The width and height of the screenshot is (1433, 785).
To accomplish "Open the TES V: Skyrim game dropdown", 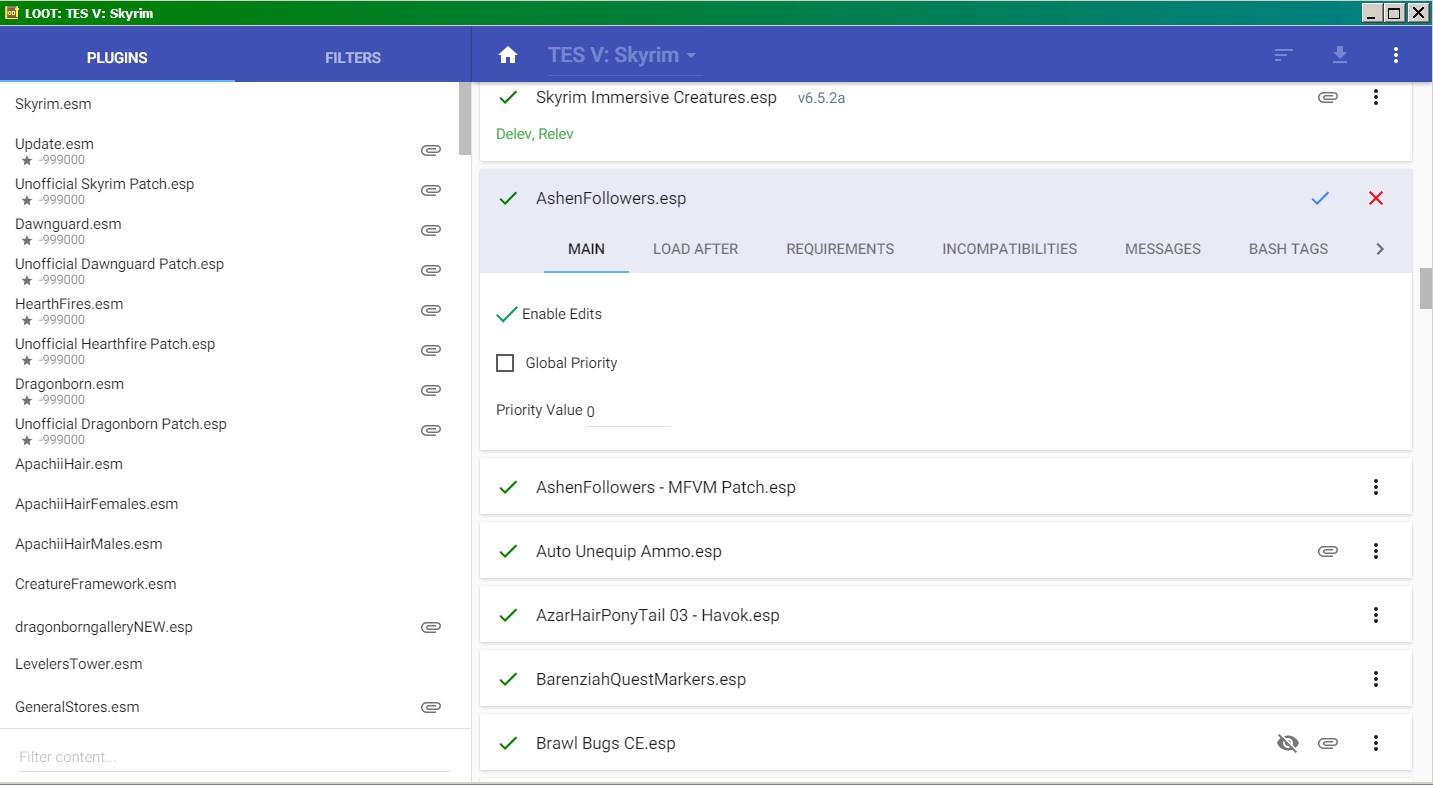I will pos(622,56).
